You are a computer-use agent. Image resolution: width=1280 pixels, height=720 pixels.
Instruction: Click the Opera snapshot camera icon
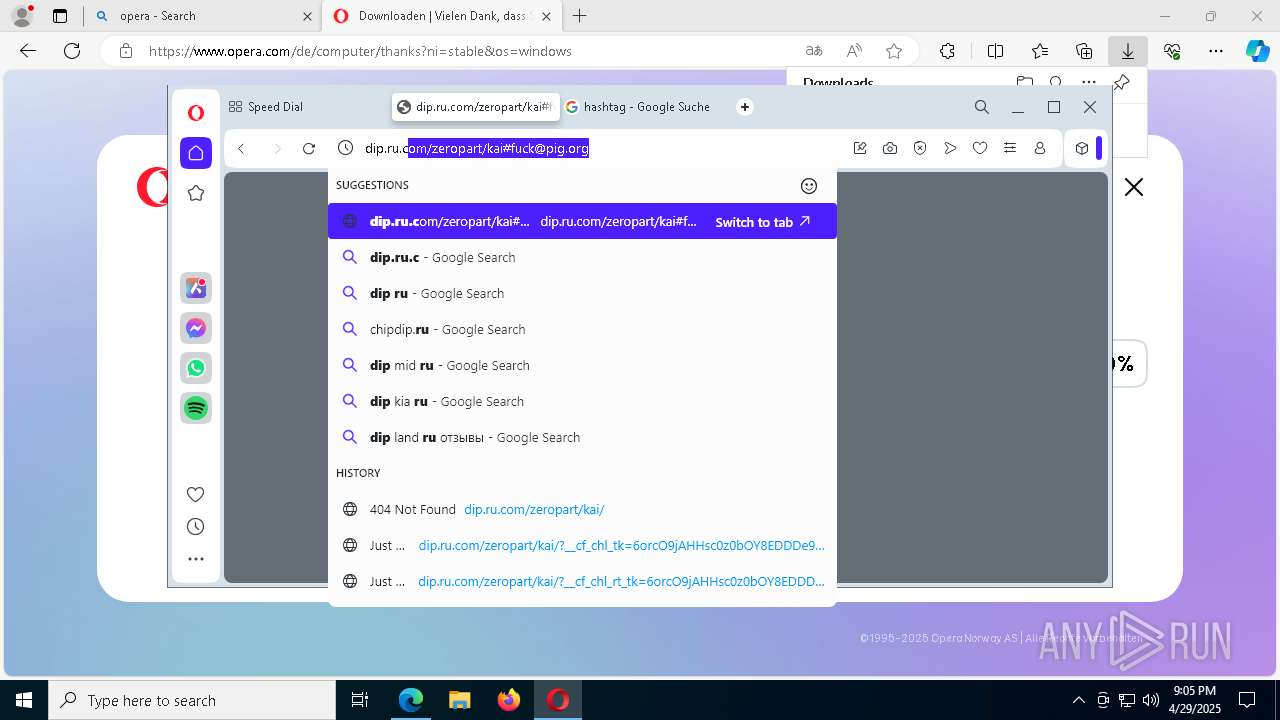[x=890, y=148]
